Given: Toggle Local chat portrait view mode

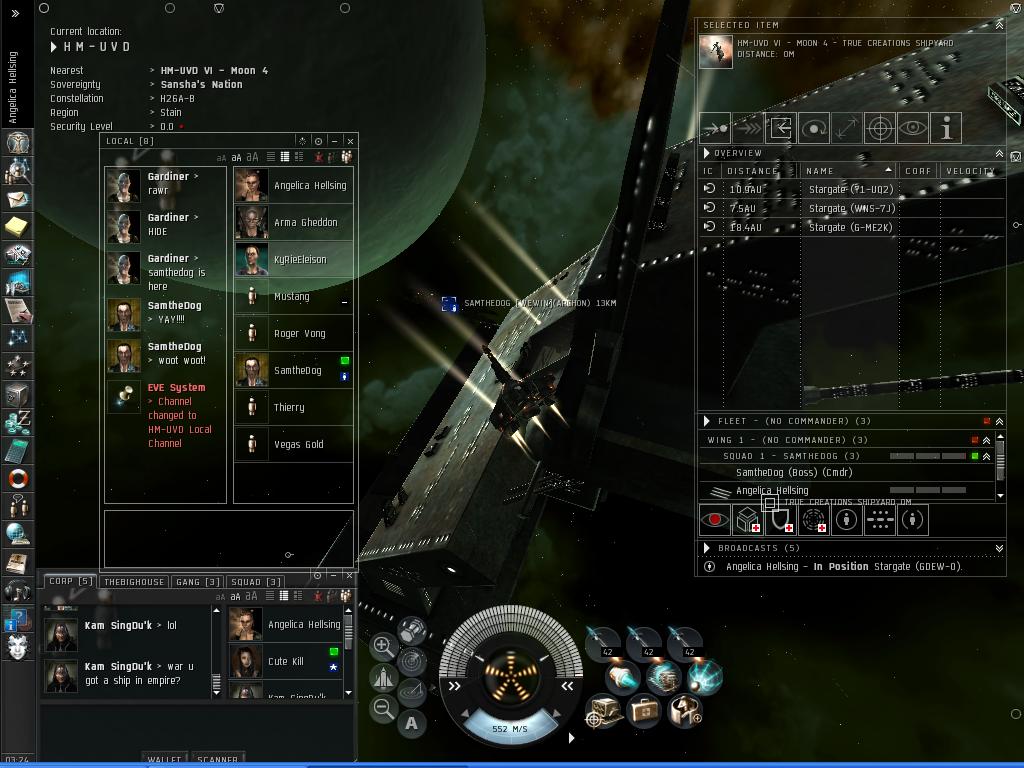Looking at the screenshot, I should click(298, 157).
